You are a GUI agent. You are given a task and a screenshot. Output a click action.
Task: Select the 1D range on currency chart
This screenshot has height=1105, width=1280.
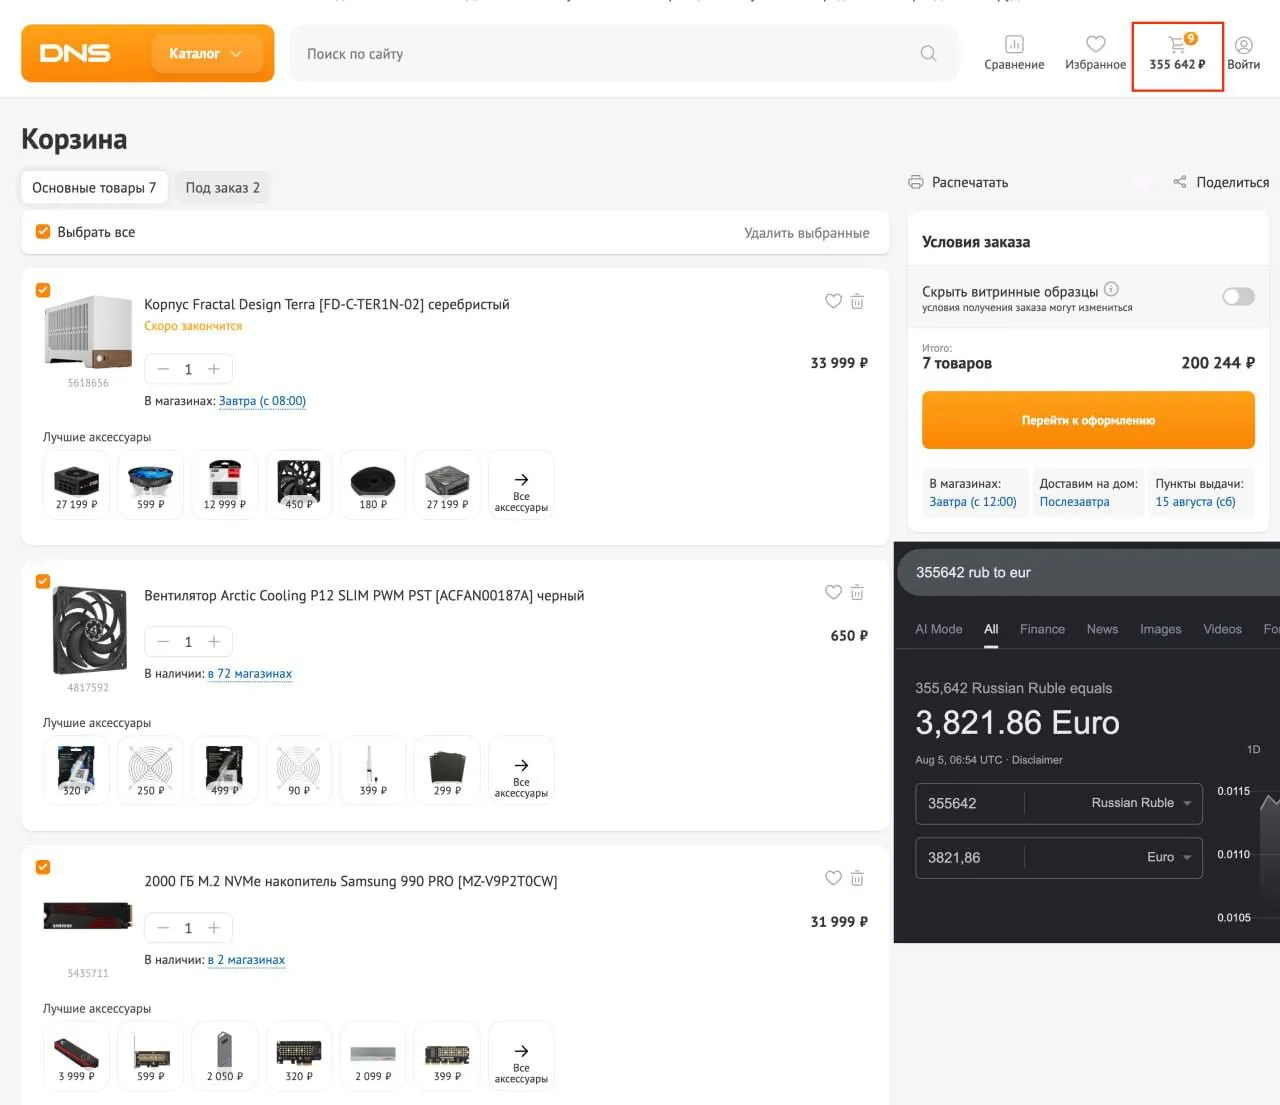click(x=1253, y=749)
